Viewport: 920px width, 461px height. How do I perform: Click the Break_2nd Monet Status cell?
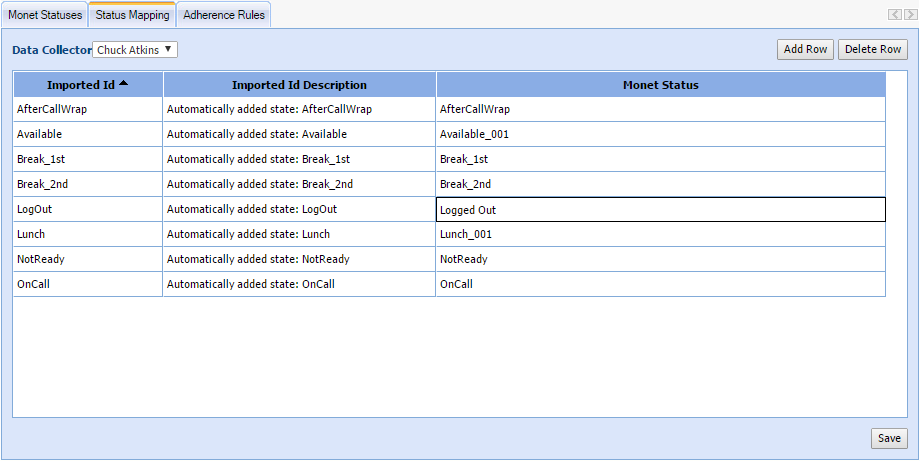tap(660, 184)
